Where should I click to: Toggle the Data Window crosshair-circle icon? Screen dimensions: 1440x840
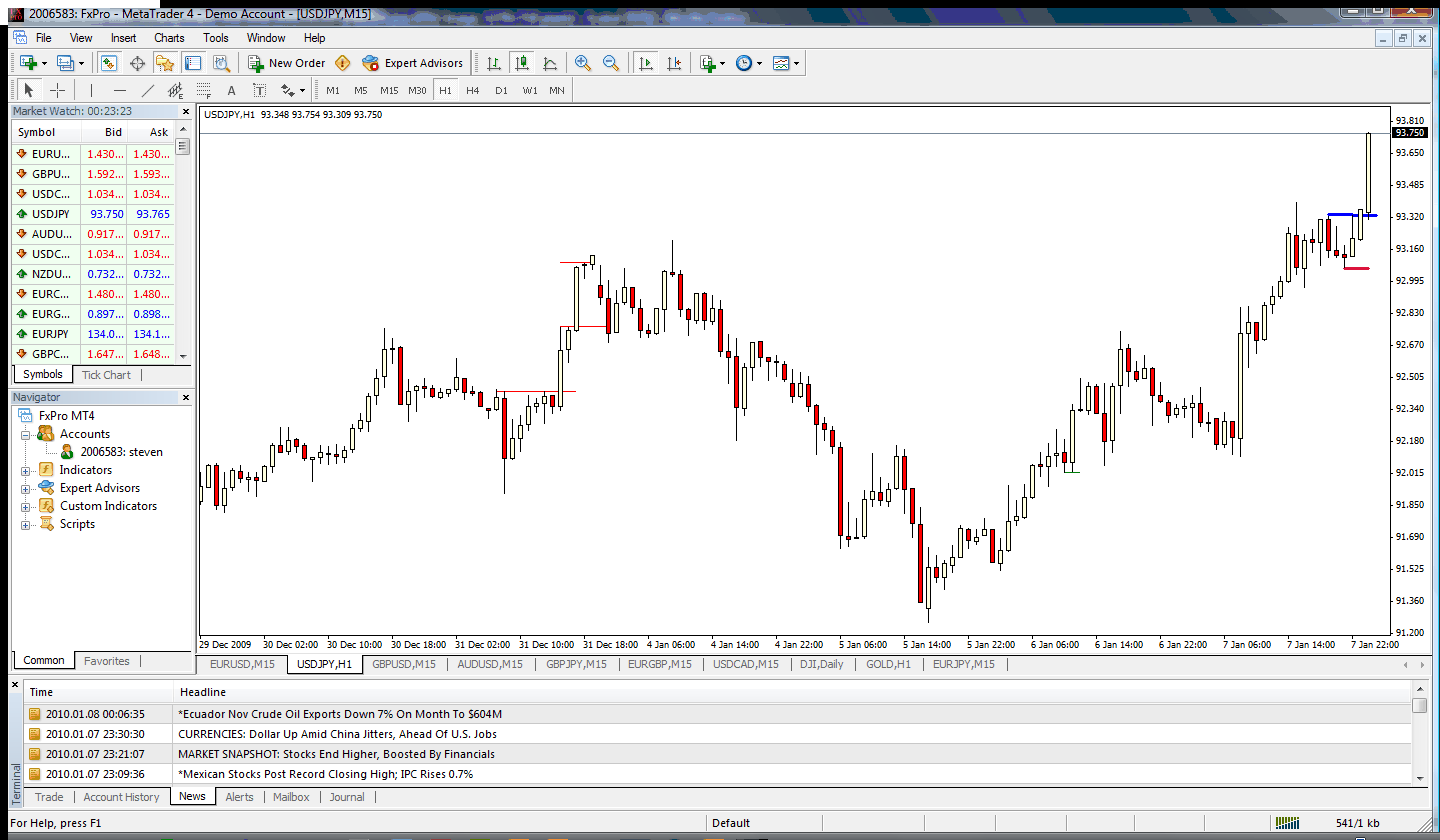(138, 63)
